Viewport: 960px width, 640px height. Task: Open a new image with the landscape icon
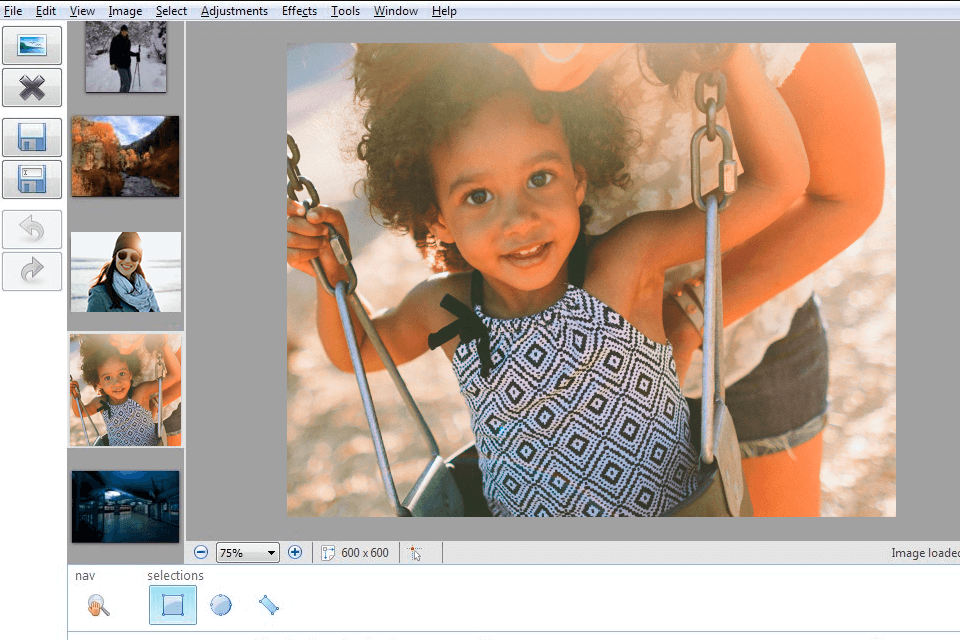click(x=31, y=44)
